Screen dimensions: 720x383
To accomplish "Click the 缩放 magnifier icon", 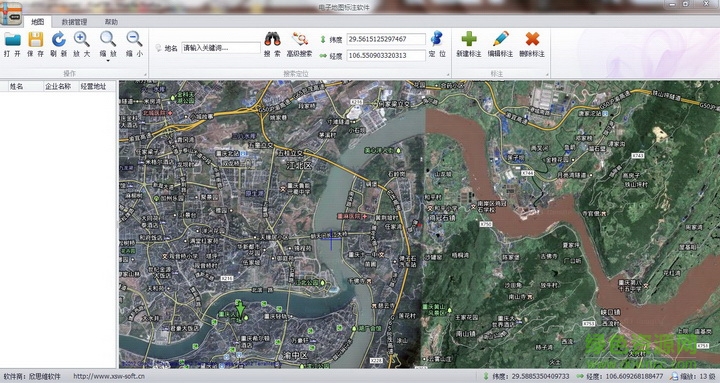I will pos(108,39).
